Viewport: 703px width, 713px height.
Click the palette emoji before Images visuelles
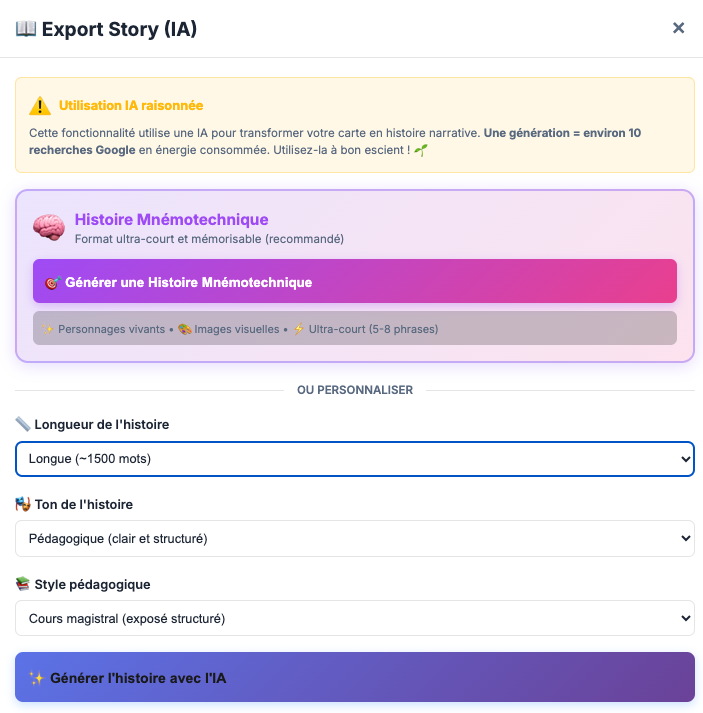coord(184,329)
